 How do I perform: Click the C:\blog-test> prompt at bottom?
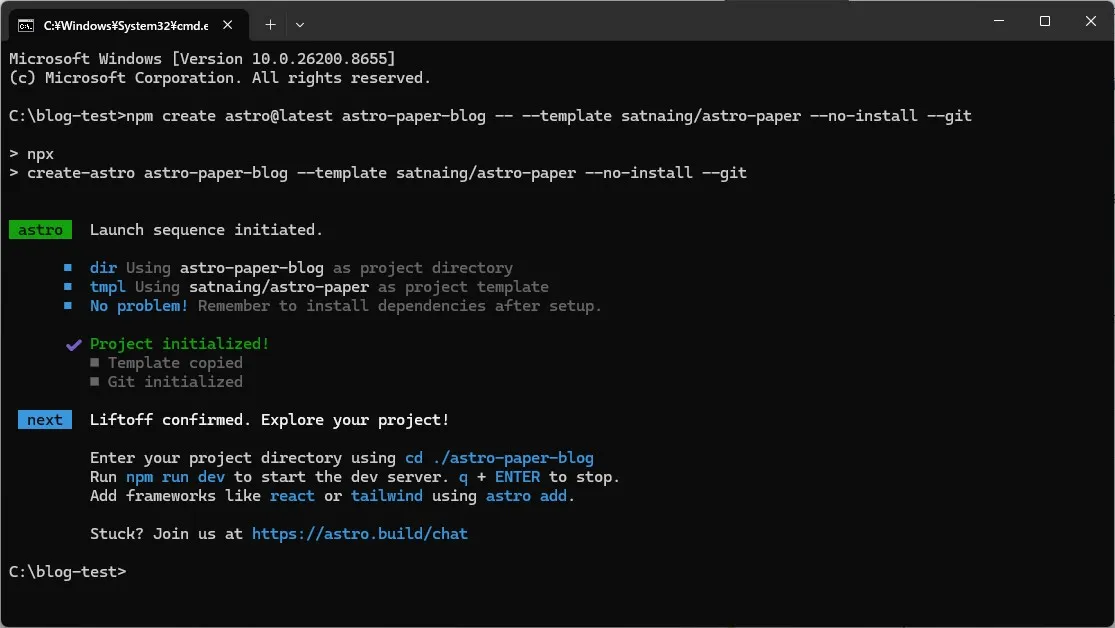click(x=68, y=572)
